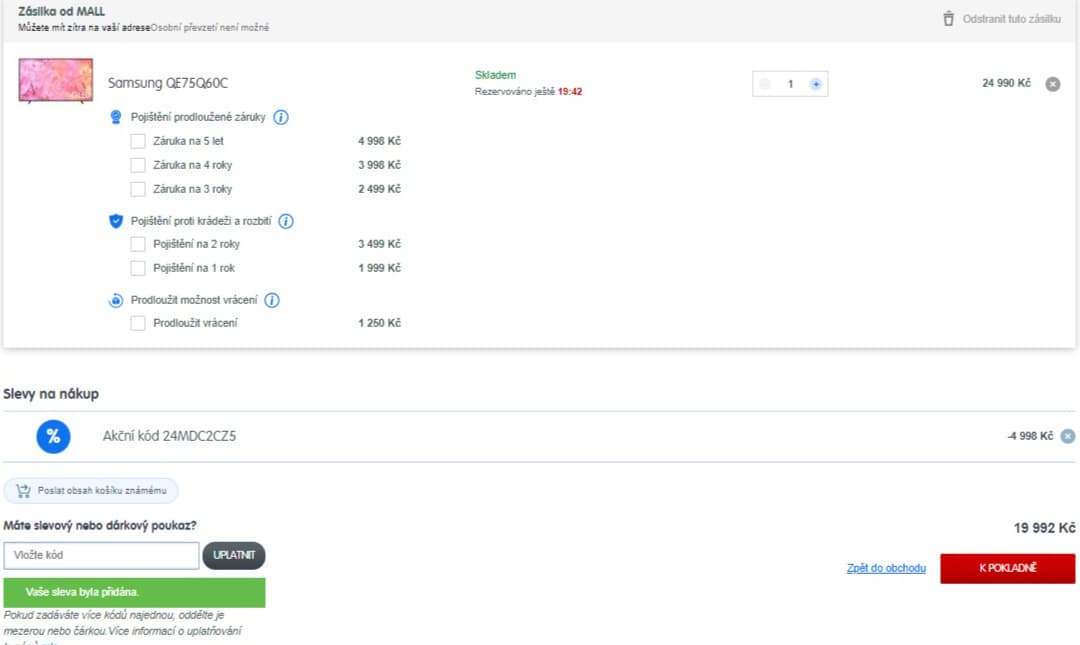
Task: Enable Záruka na 4 roky
Action: (x=138, y=165)
